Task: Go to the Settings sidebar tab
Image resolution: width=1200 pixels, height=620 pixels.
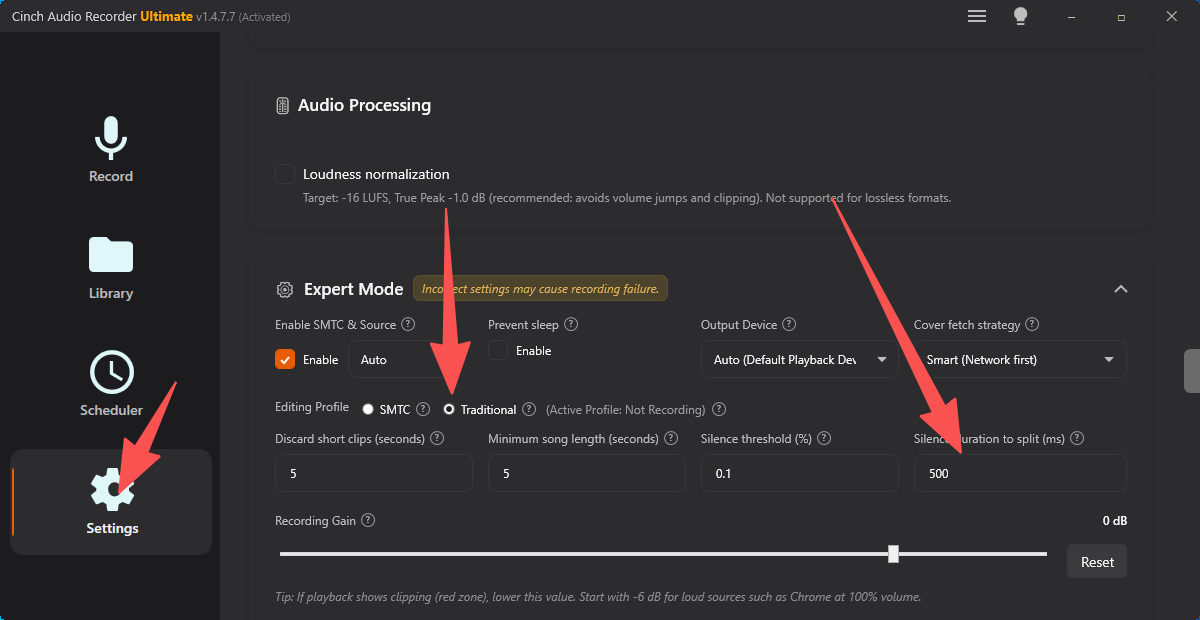Action: (x=111, y=502)
